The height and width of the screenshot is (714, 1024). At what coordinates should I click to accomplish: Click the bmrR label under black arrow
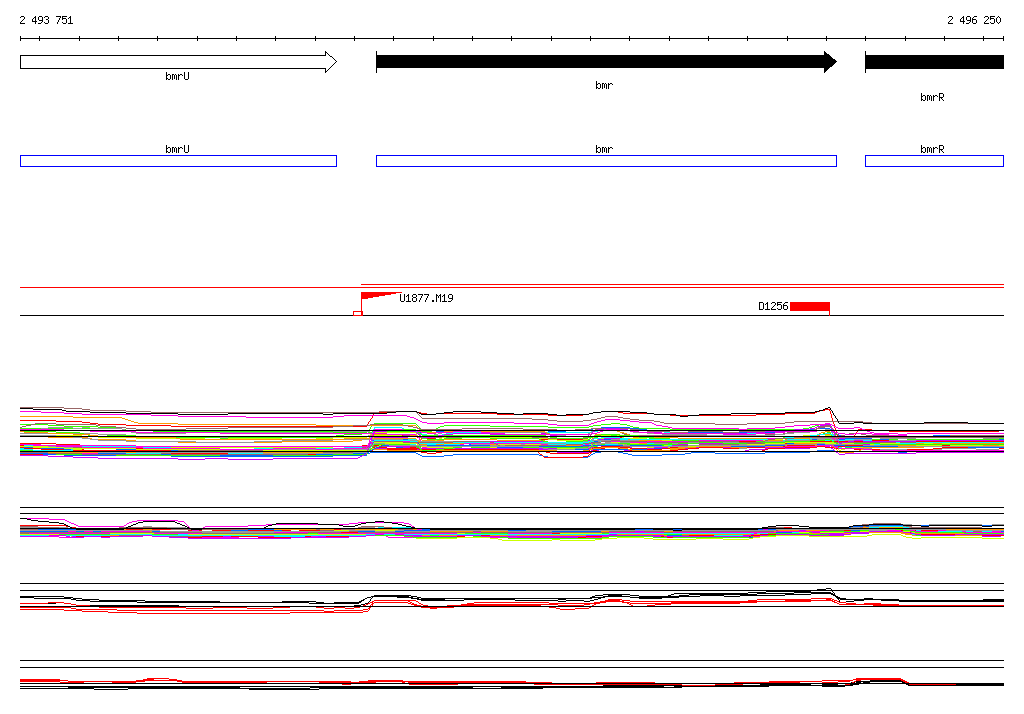(932, 97)
